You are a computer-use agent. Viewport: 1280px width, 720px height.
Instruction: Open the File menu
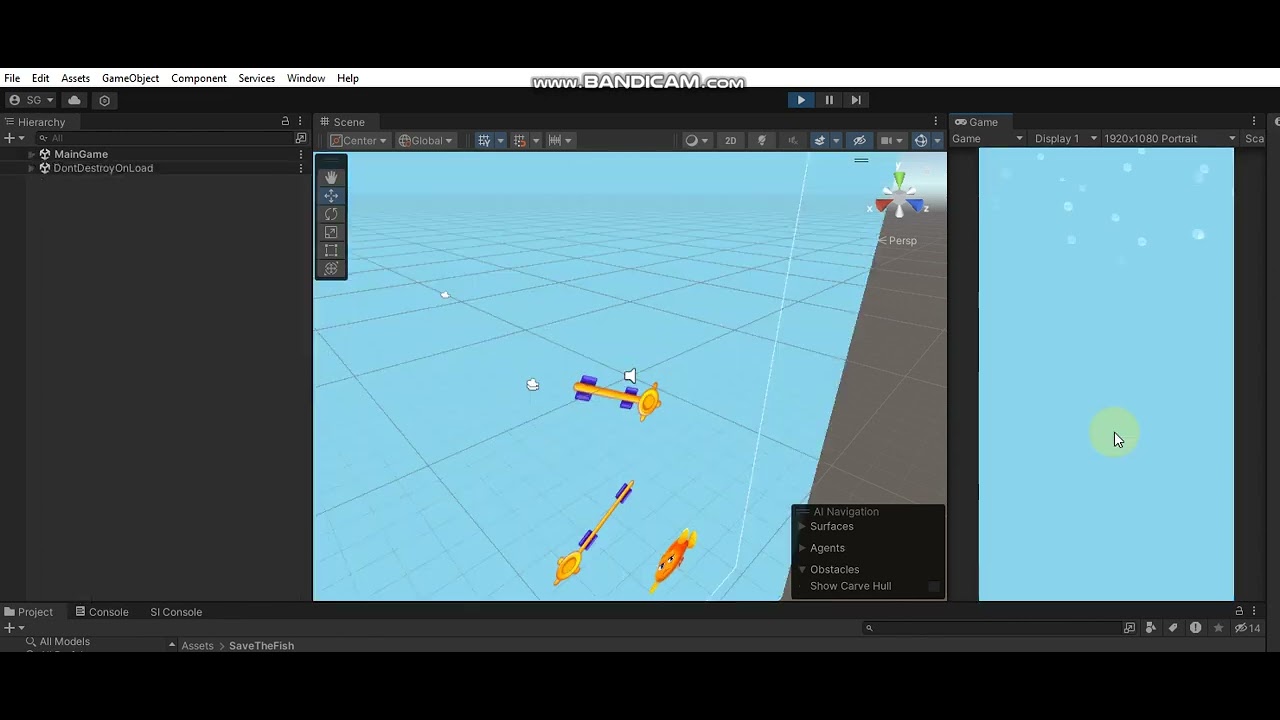pos(12,78)
